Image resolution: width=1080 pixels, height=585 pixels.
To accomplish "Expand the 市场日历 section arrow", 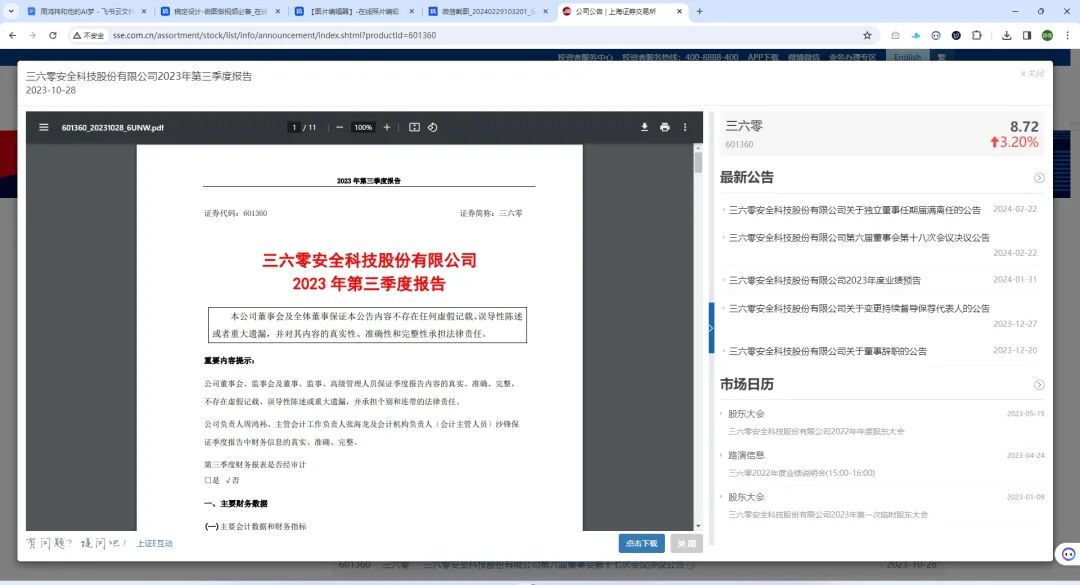I will coord(1039,385).
